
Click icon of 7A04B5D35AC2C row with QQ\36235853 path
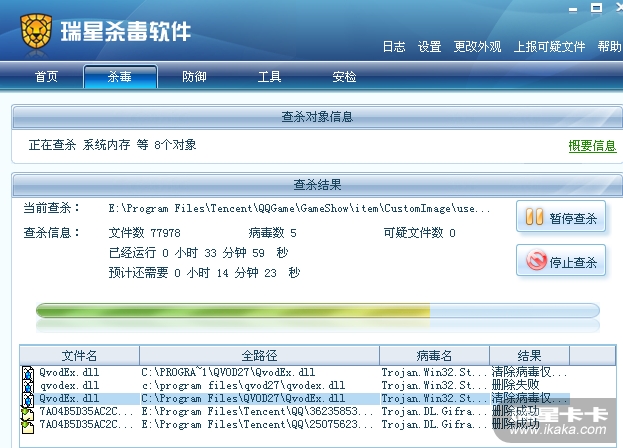click(x=28, y=413)
